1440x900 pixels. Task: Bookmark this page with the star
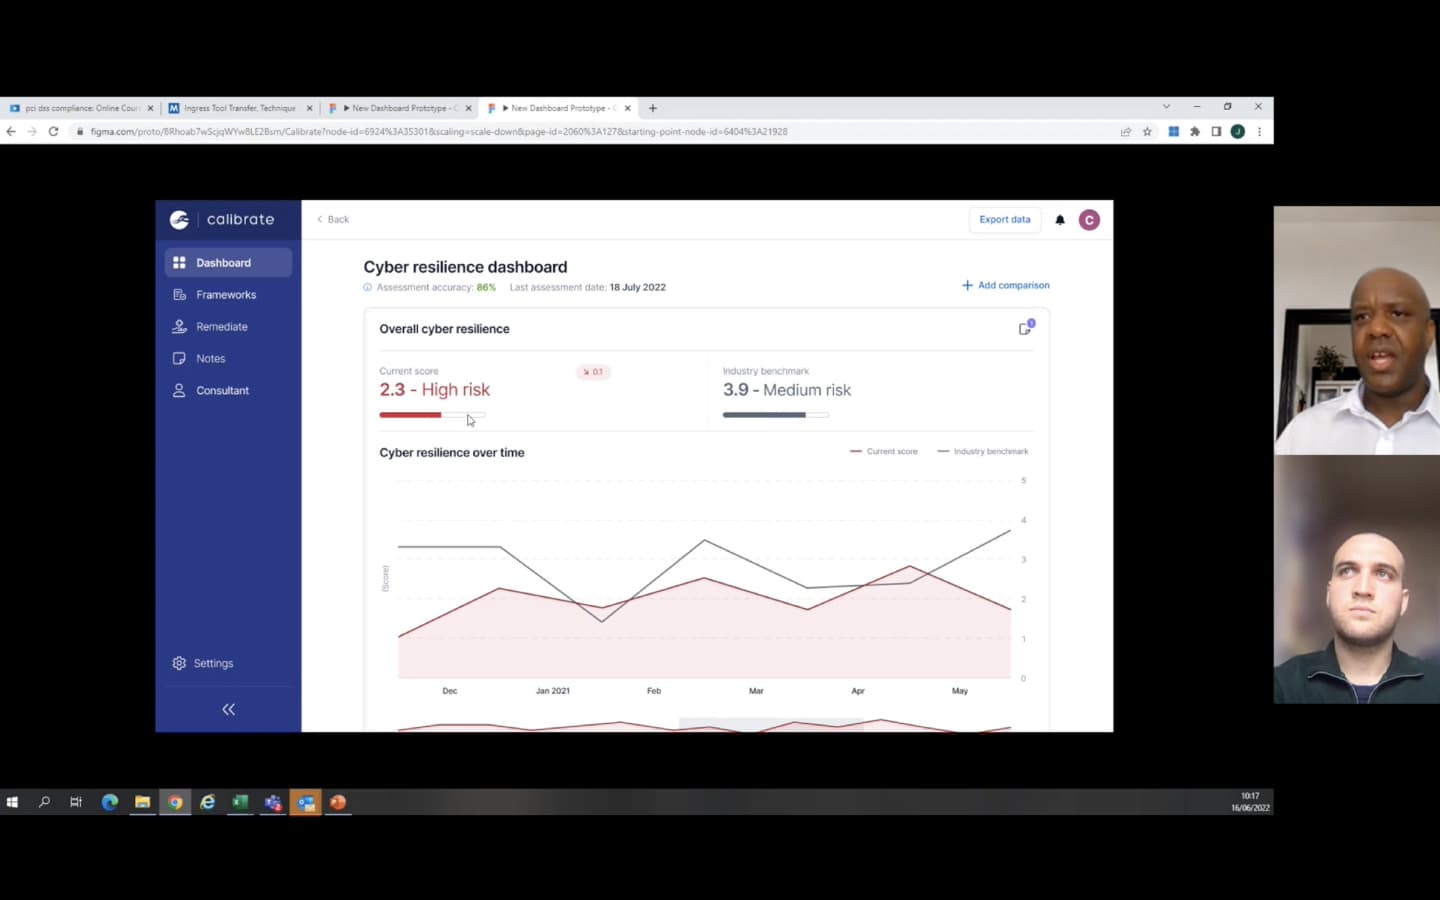[1147, 131]
